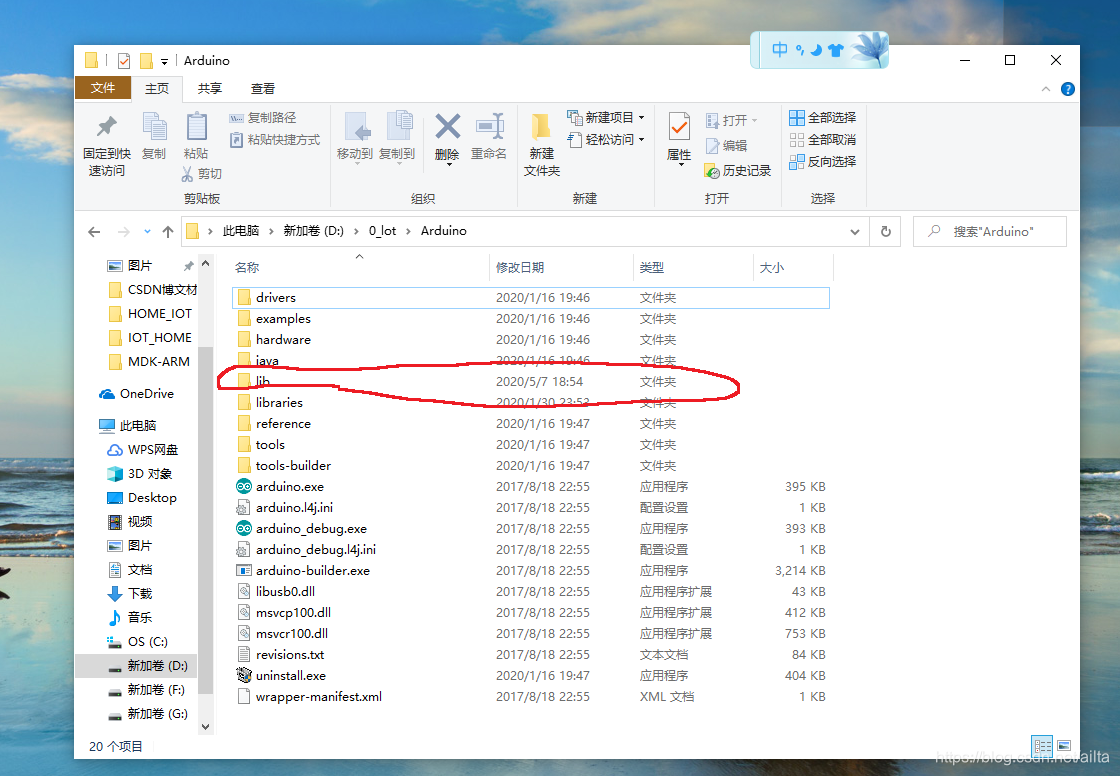Create a New folder from ribbon

541,143
